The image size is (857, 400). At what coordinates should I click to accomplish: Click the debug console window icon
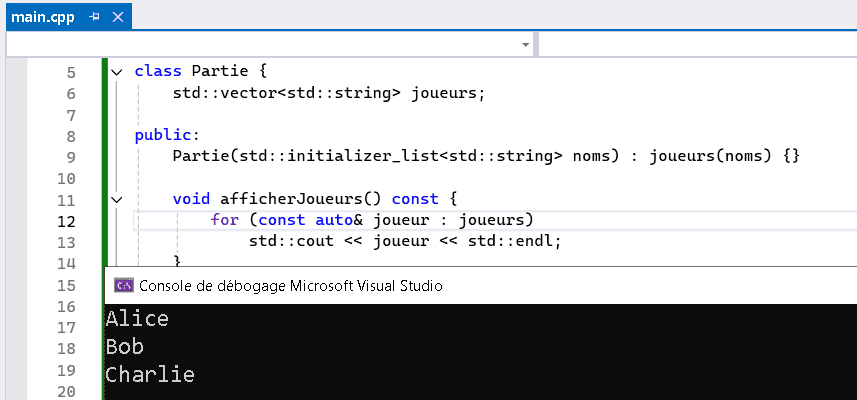click(124, 285)
